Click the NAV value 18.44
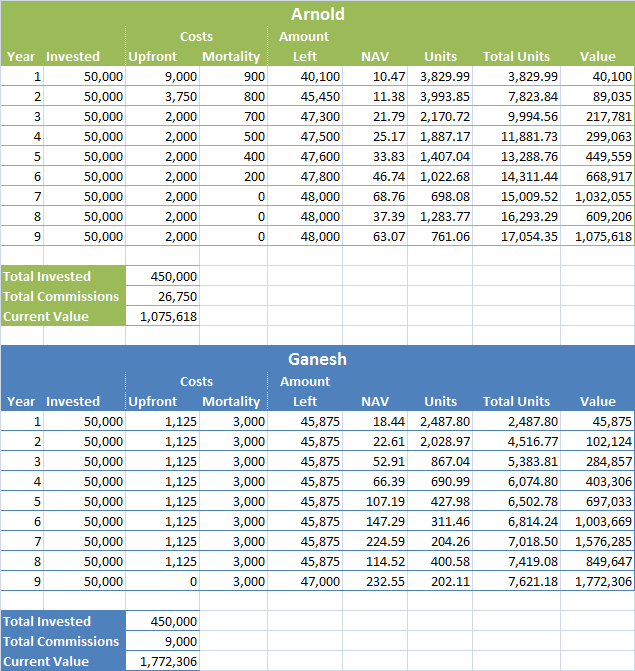 [x=389, y=422]
